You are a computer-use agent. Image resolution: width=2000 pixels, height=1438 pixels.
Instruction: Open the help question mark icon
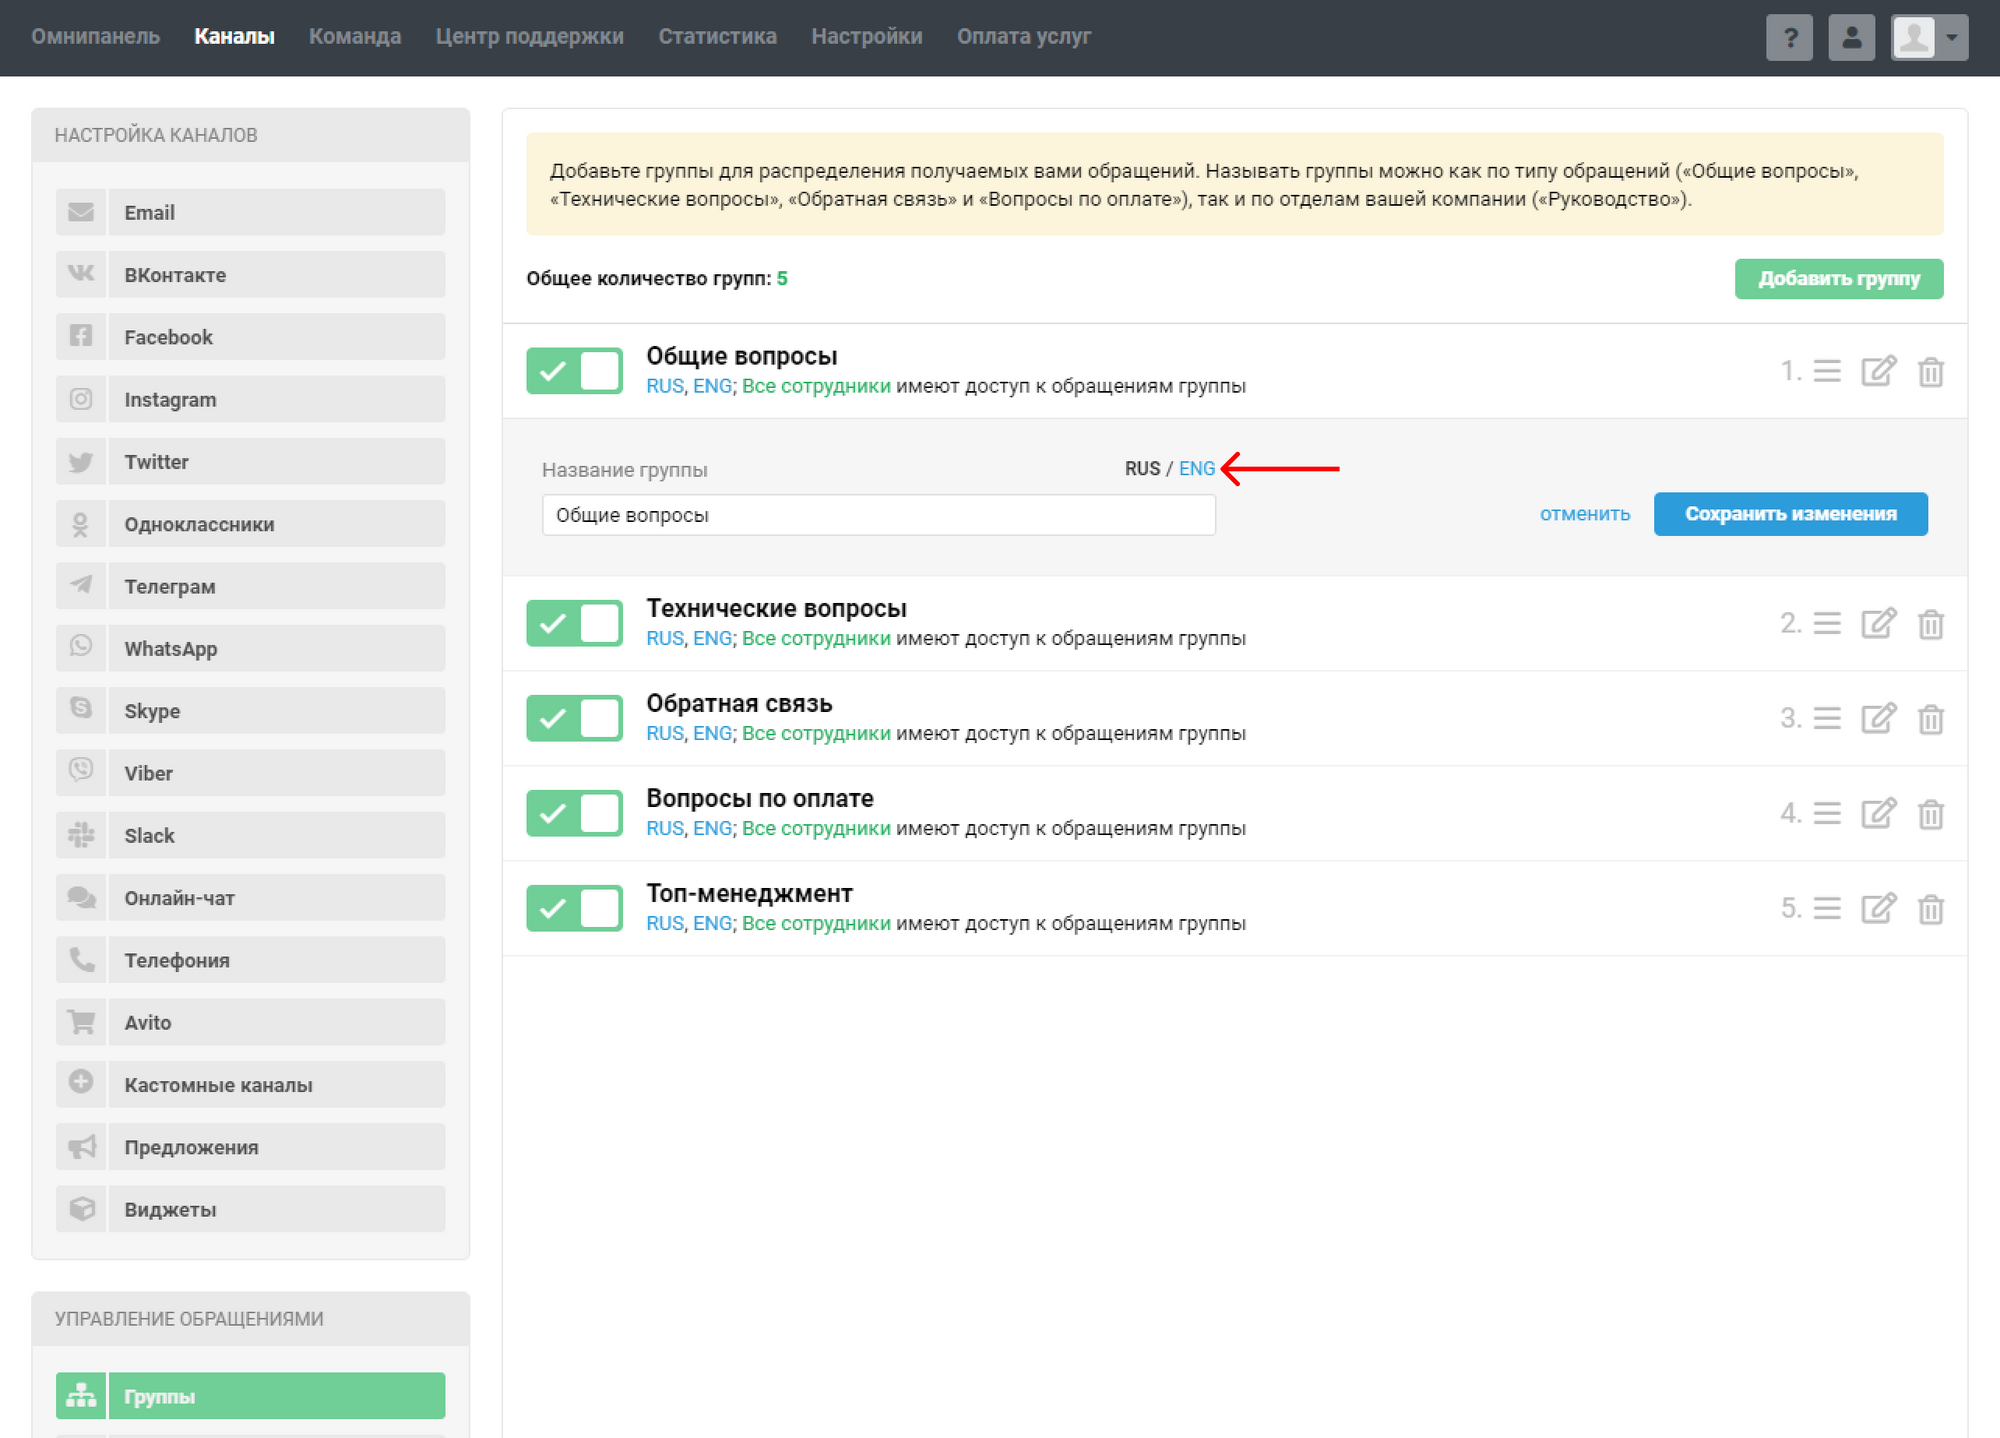(1789, 38)
